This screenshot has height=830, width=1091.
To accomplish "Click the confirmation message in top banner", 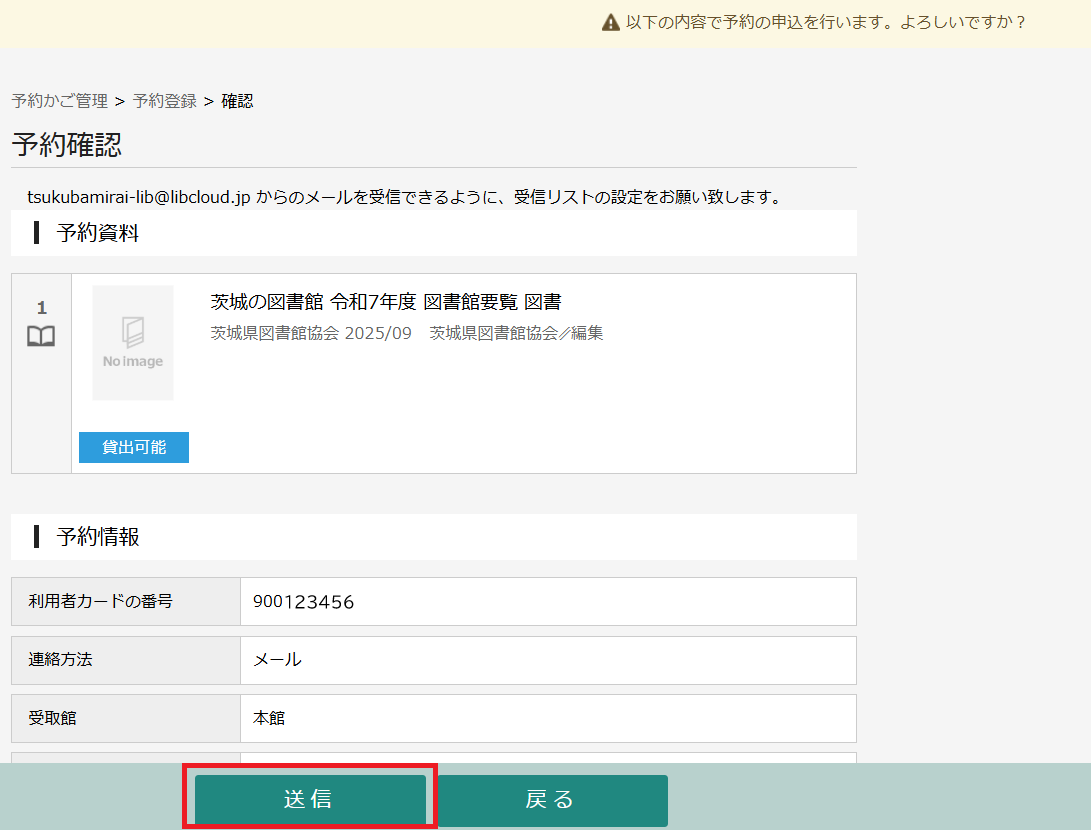I will [826, 22].
